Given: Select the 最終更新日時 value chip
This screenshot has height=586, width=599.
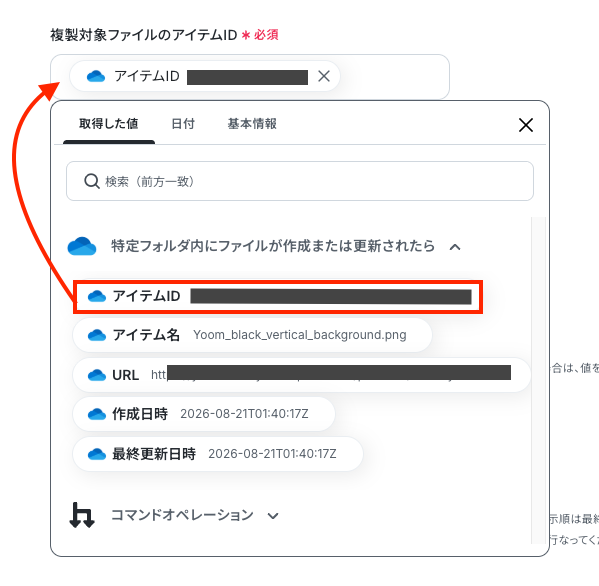Looking at the screenshot, I should (218, 454).
